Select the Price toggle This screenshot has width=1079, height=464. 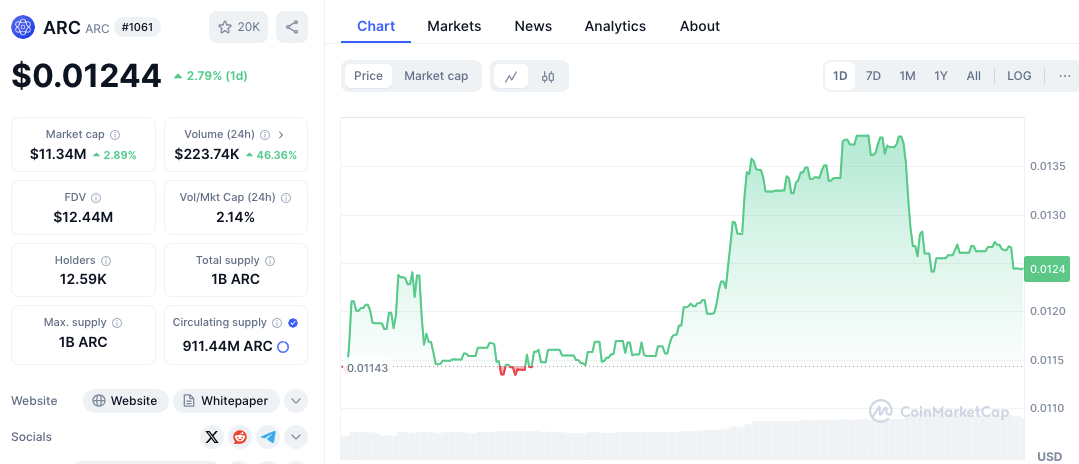[368, 76]
